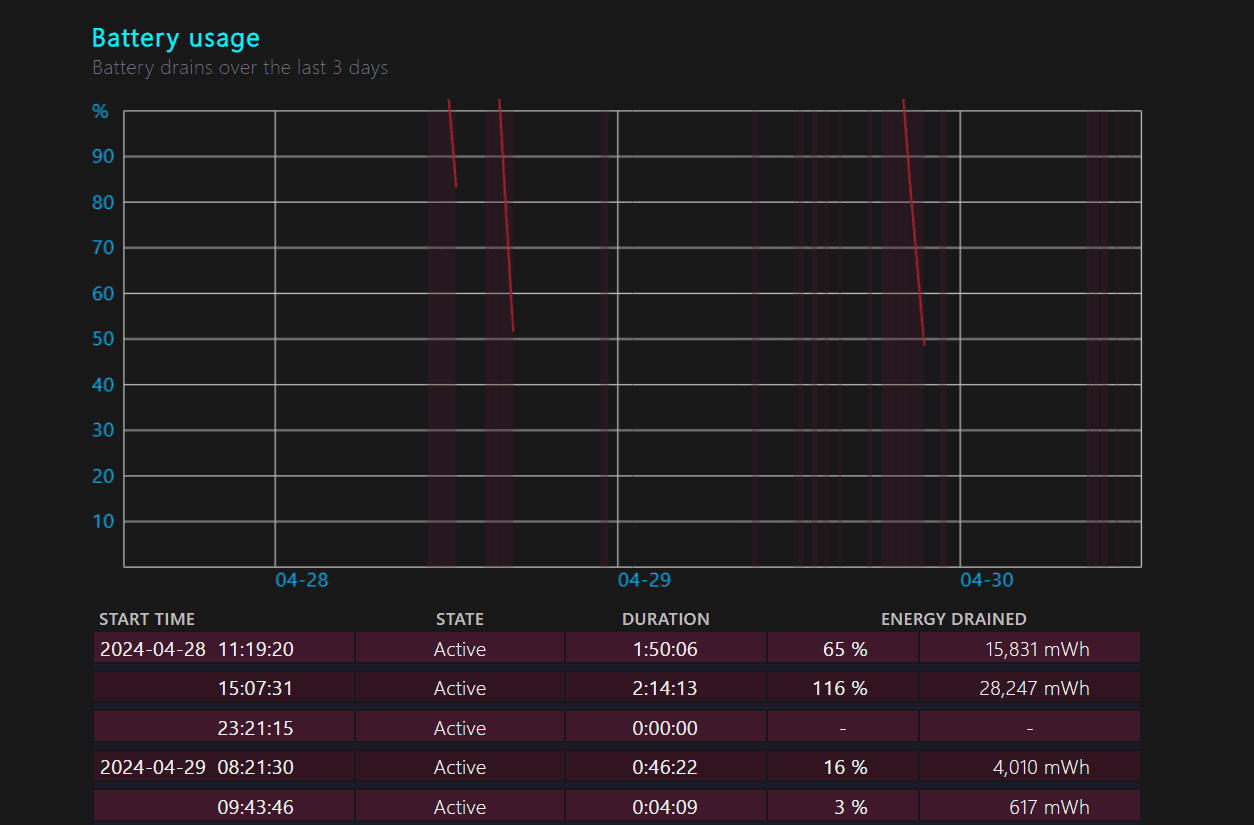Select the 04-30 date label on chart axis
This screenshot has height=825, width=1254.
coord(987,580)
